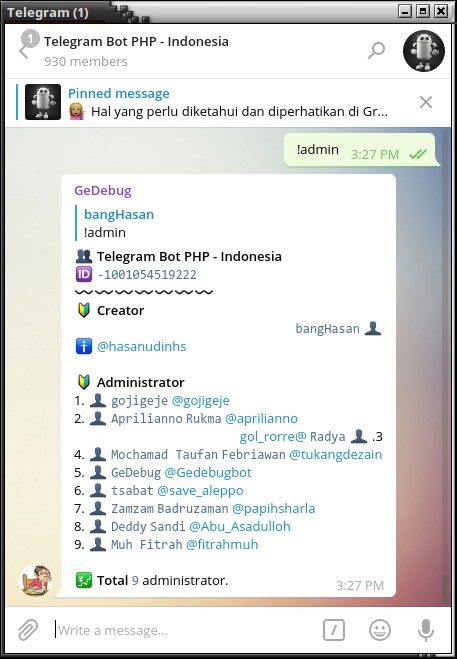Click the sent !admin message bubble
Image resolution: width=457 pixels, height=659 pixels.
tap(360, 150)
